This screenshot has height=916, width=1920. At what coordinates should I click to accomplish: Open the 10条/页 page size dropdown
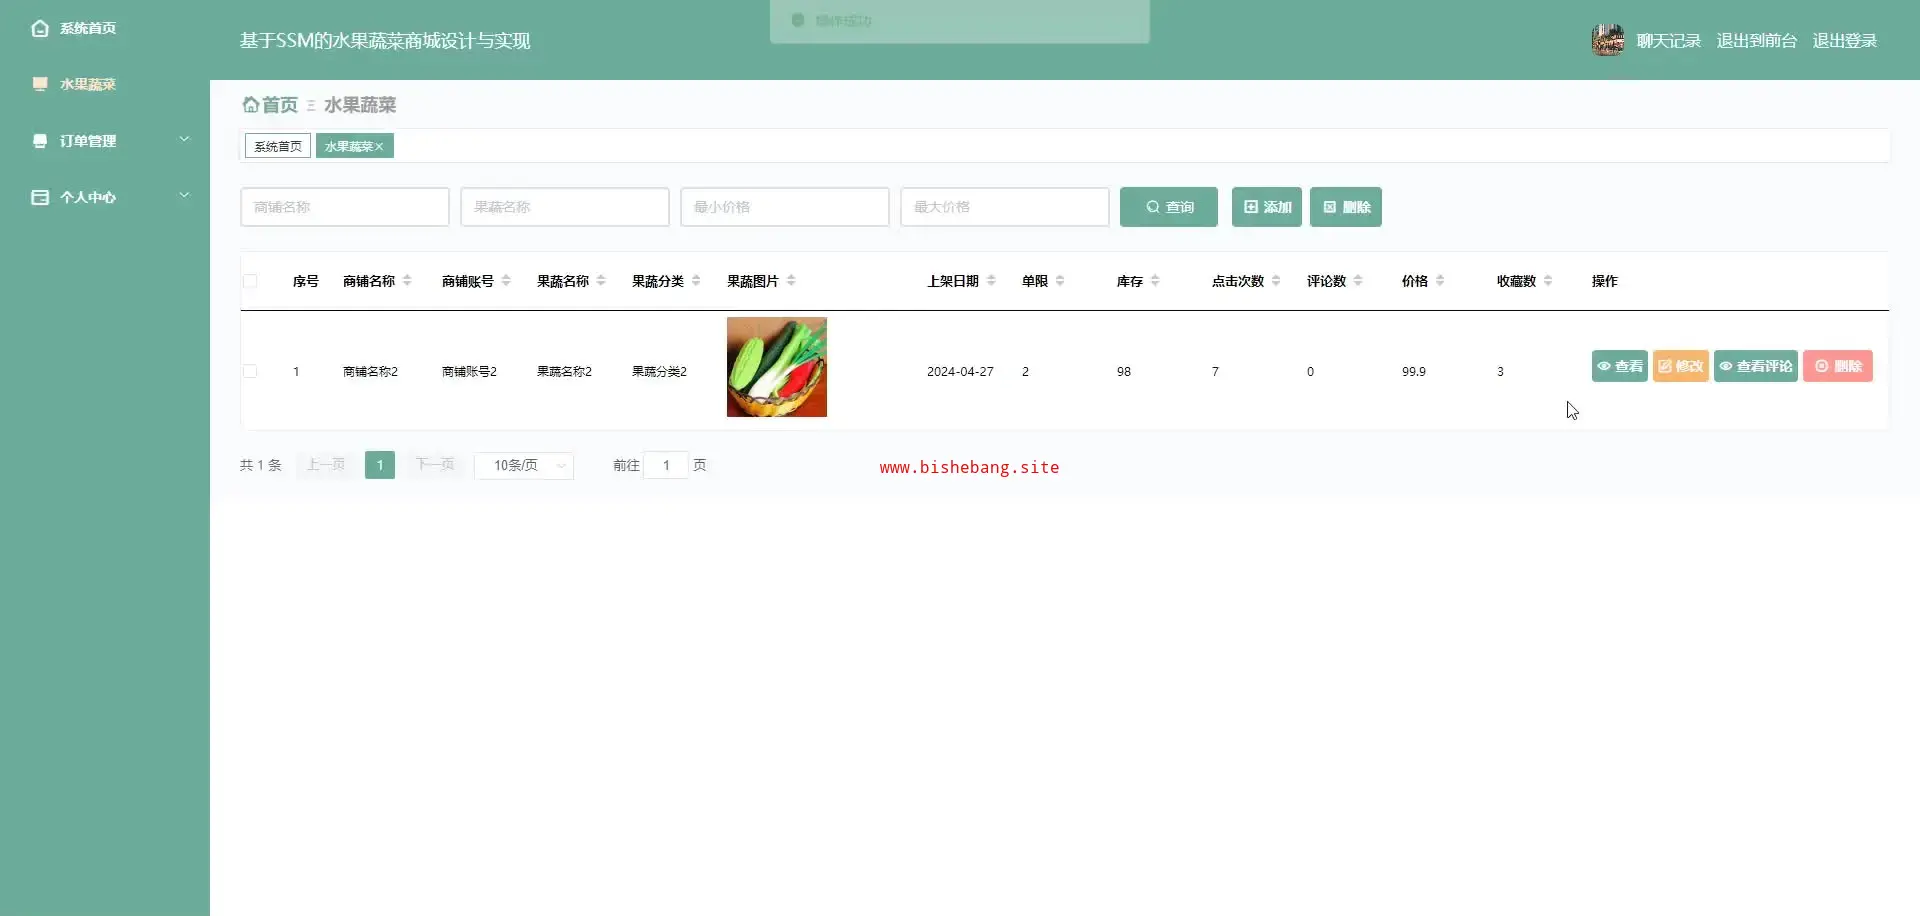point(524,465)
